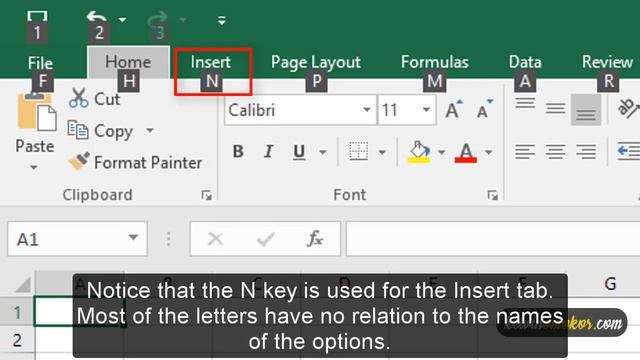The width and height of the screenshot is (640, 360).
Task: Expand the font name dropdown list
Action: click(367, 110)
